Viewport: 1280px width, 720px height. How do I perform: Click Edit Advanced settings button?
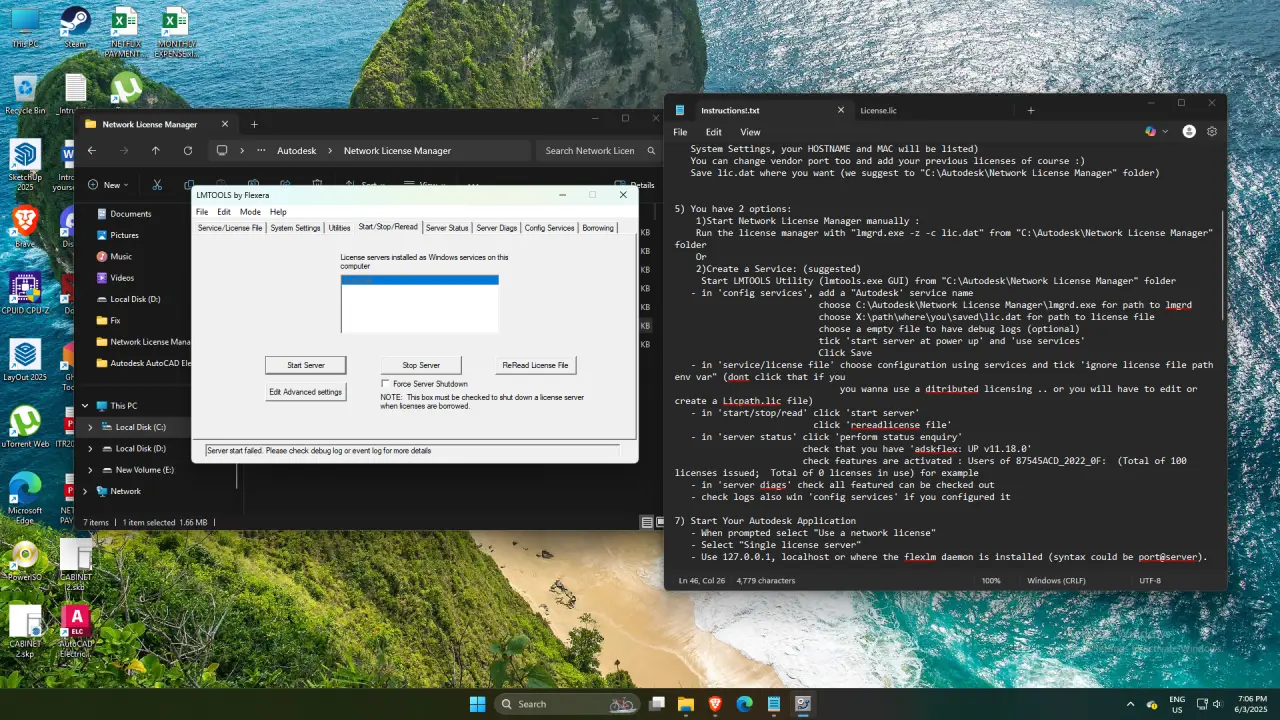(x=306, y=392)
